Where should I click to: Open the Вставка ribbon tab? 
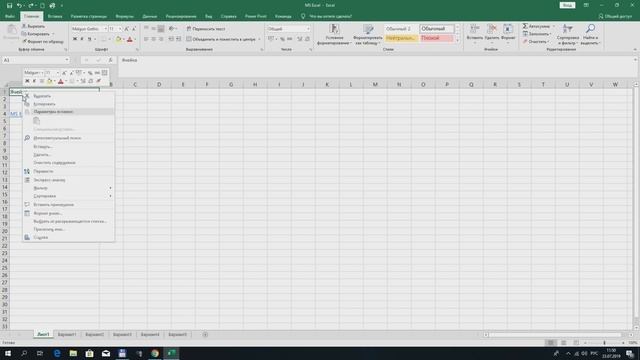point(55,16)
